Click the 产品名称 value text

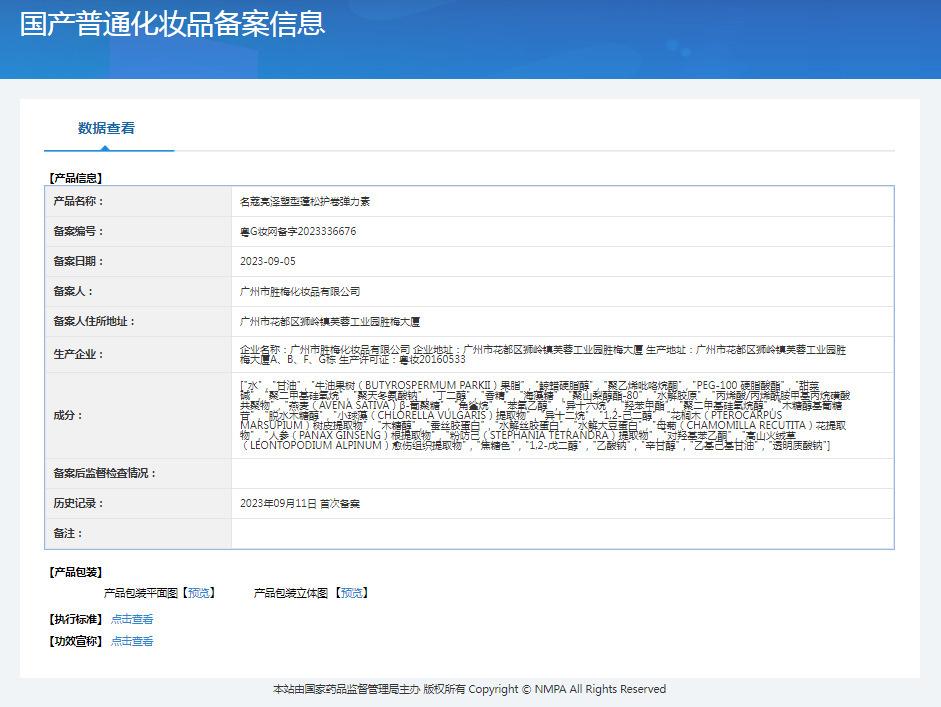[x=305, y=202]
